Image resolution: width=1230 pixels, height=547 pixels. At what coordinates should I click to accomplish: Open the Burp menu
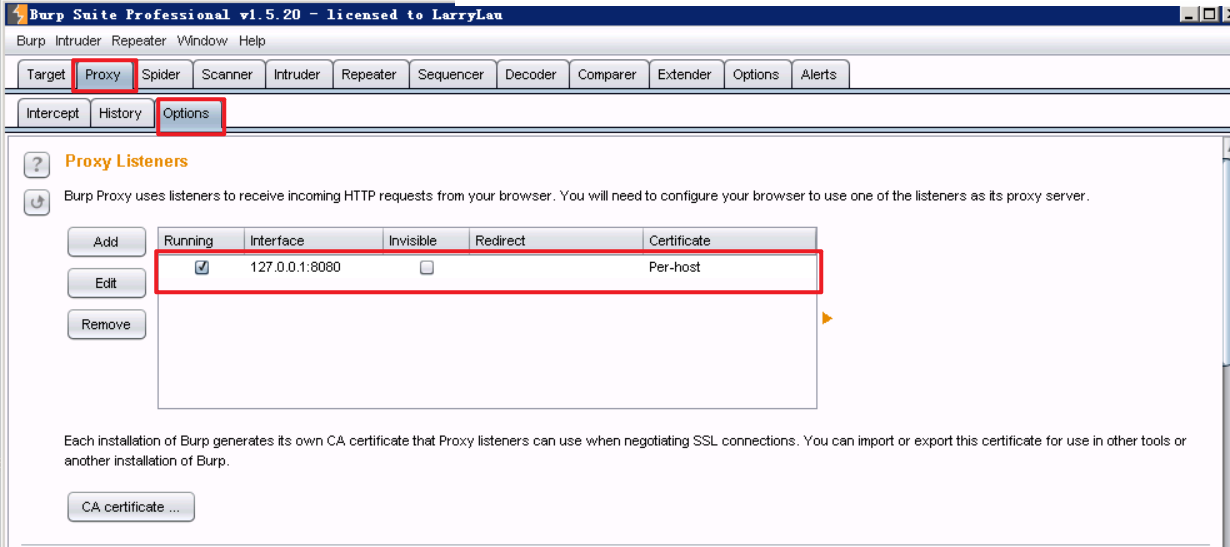coord(31,41)
